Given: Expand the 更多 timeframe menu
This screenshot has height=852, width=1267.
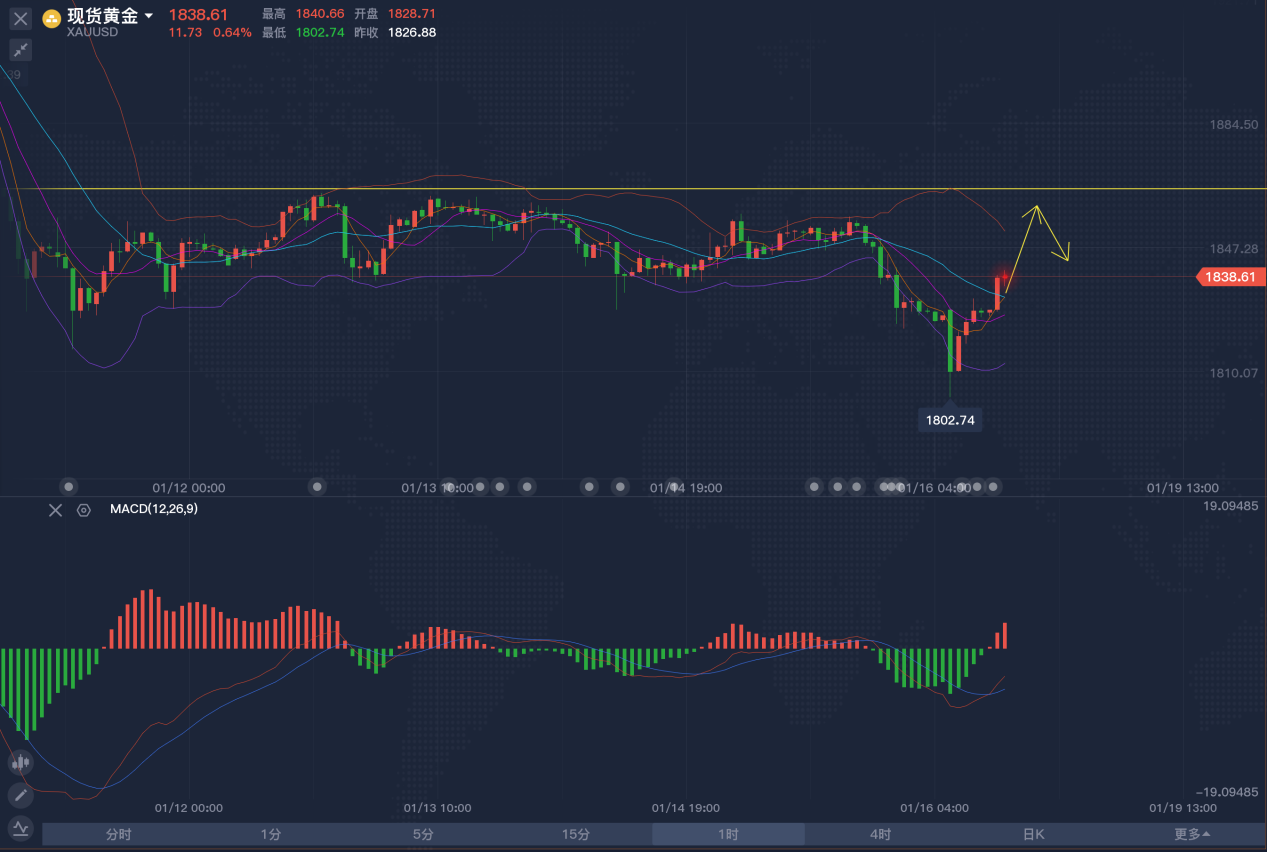Looking at the screenshot, I should 1192,834.
